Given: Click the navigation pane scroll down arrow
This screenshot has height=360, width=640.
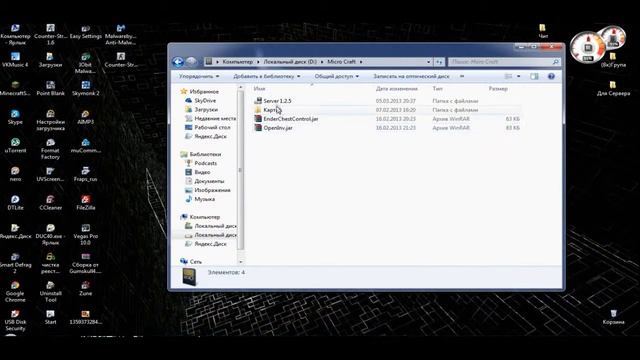Looking at the screenshot, I should click(240, 262).
